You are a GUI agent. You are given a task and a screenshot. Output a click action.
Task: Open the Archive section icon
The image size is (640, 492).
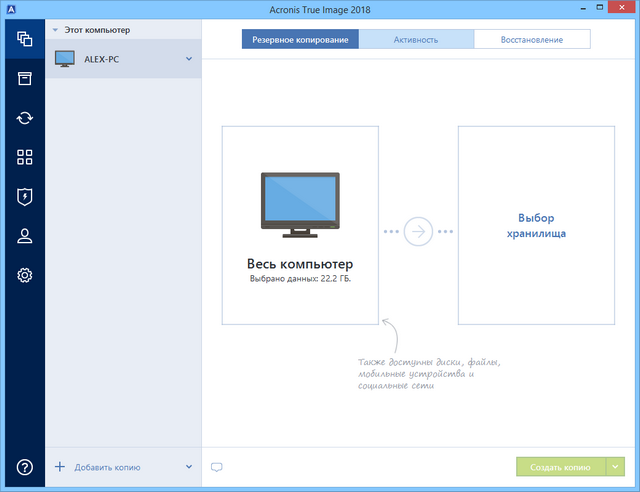[24, 79]
